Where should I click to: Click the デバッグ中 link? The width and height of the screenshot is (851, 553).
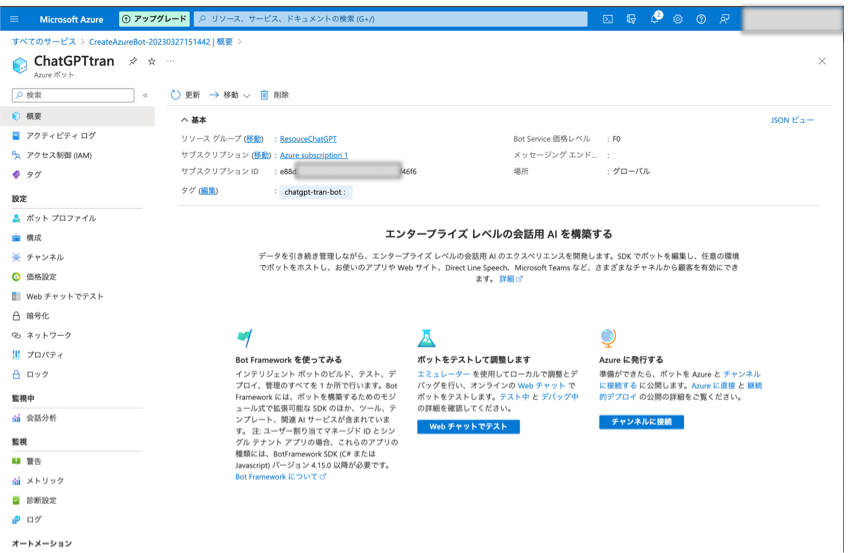click(x=560, y=397)
